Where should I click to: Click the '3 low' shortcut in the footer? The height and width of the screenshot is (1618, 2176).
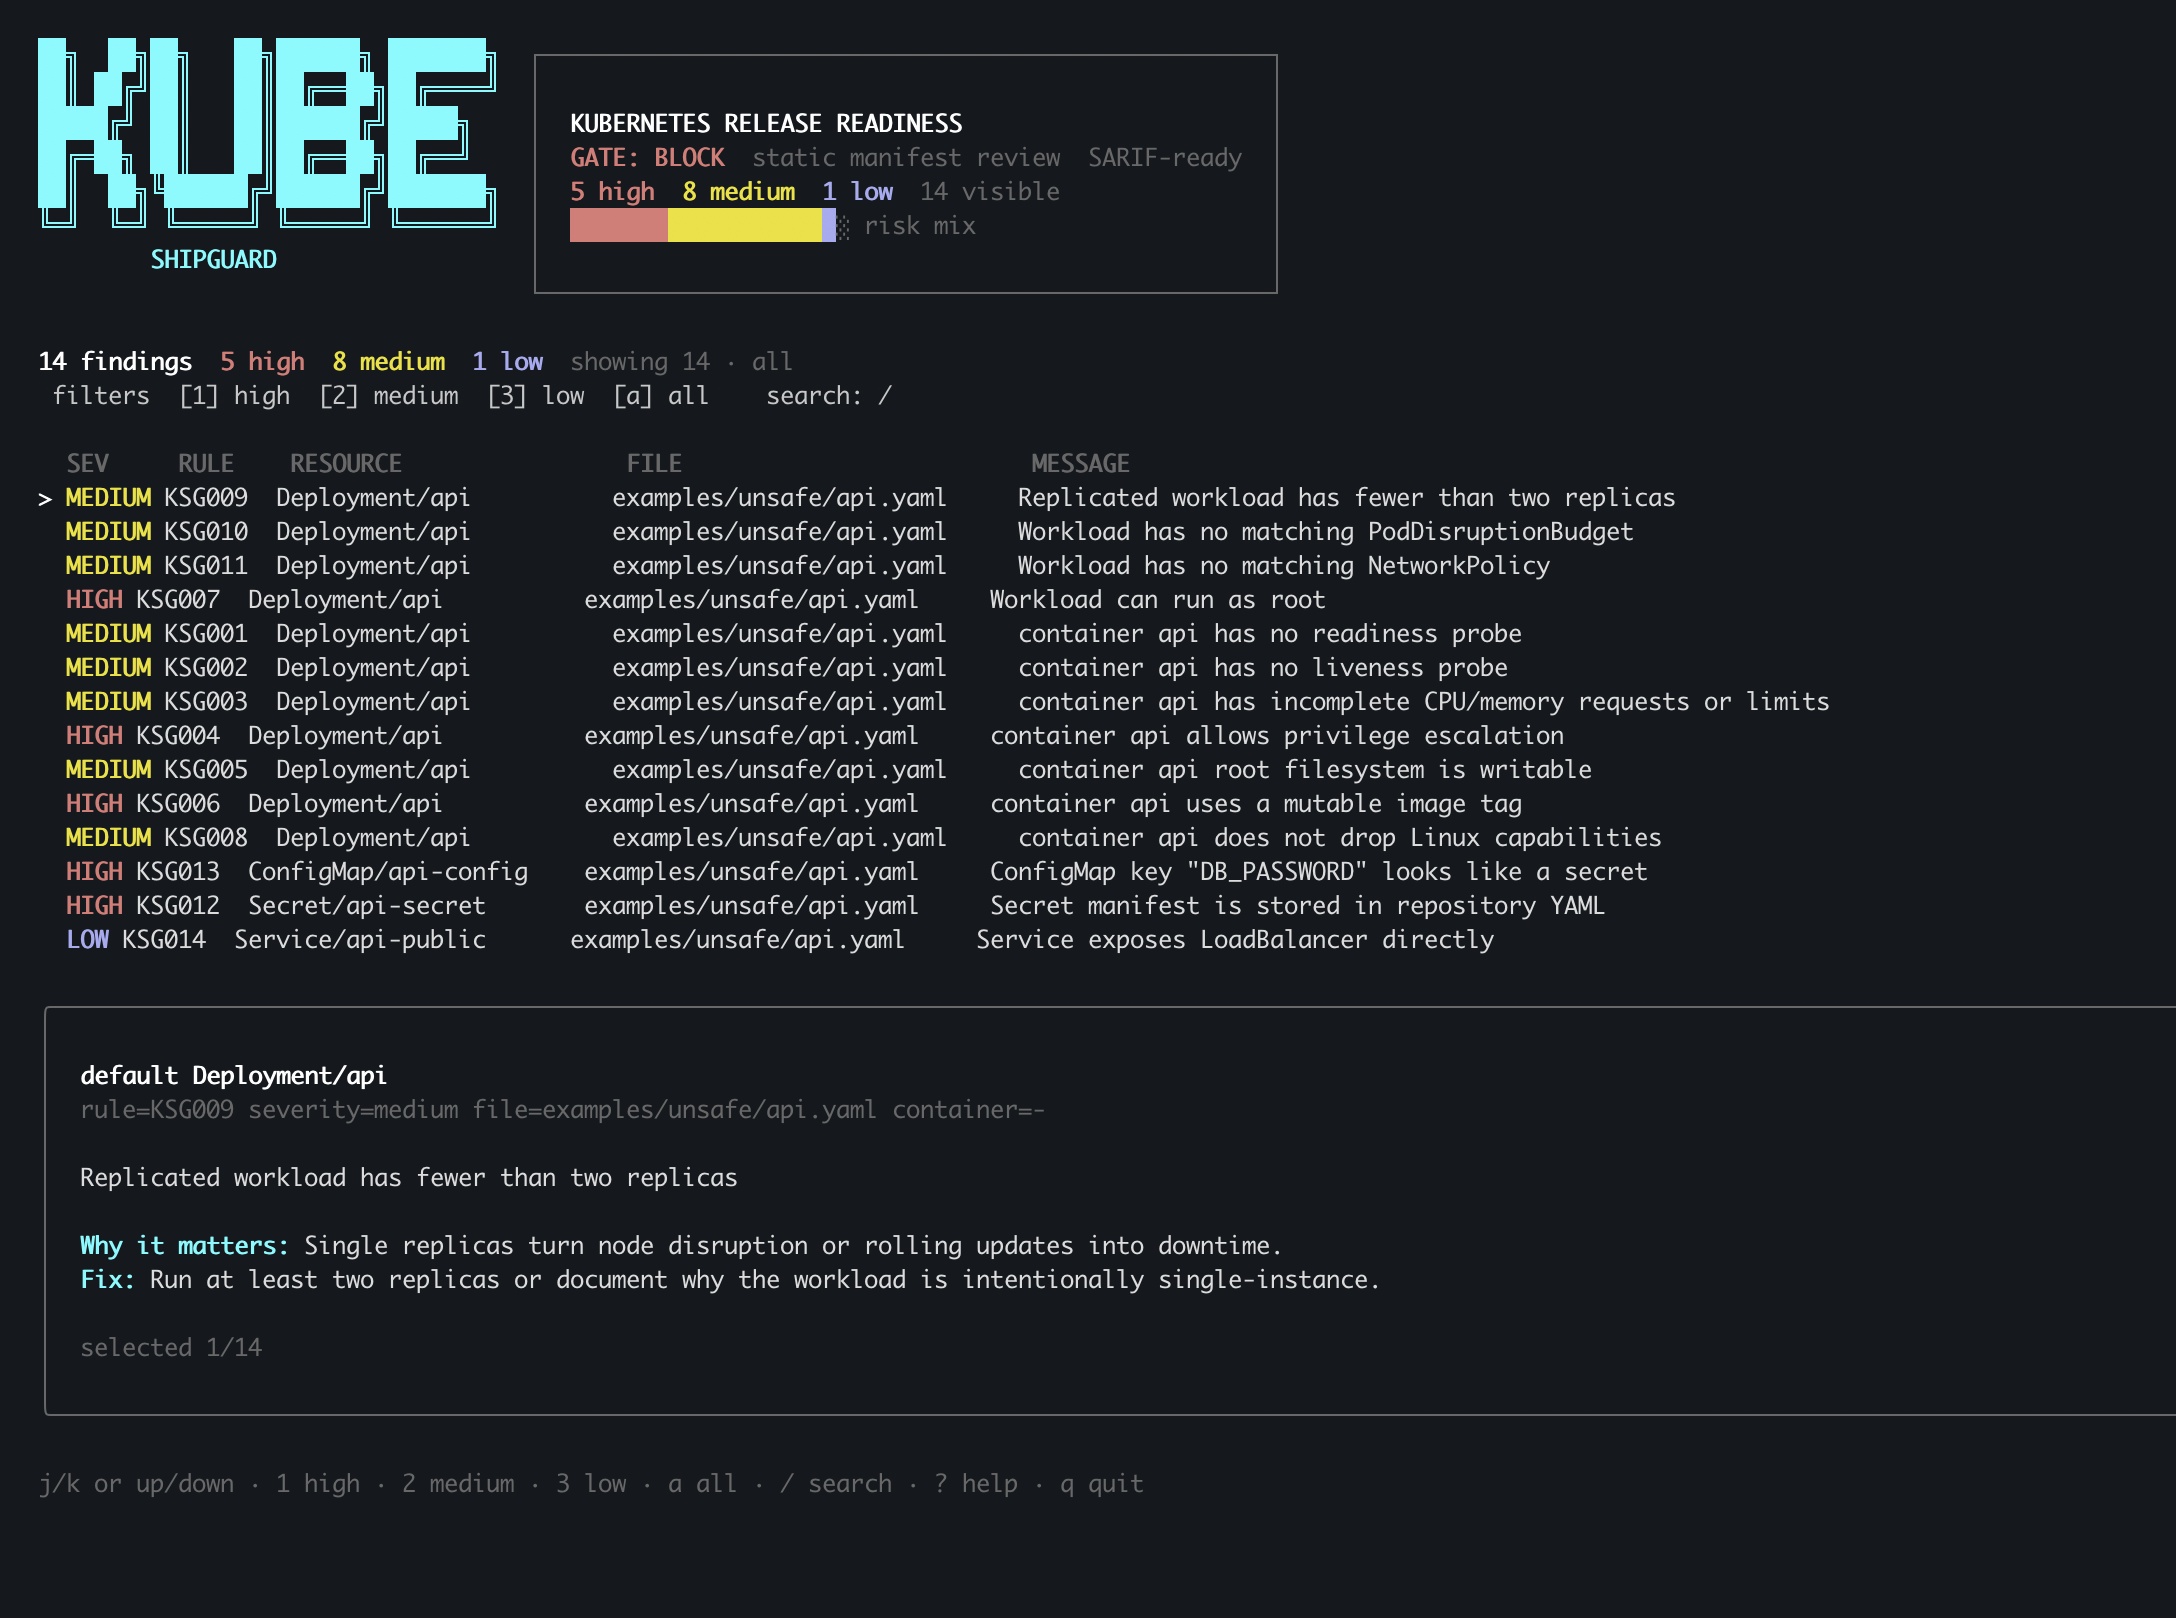click(591, 1484)
